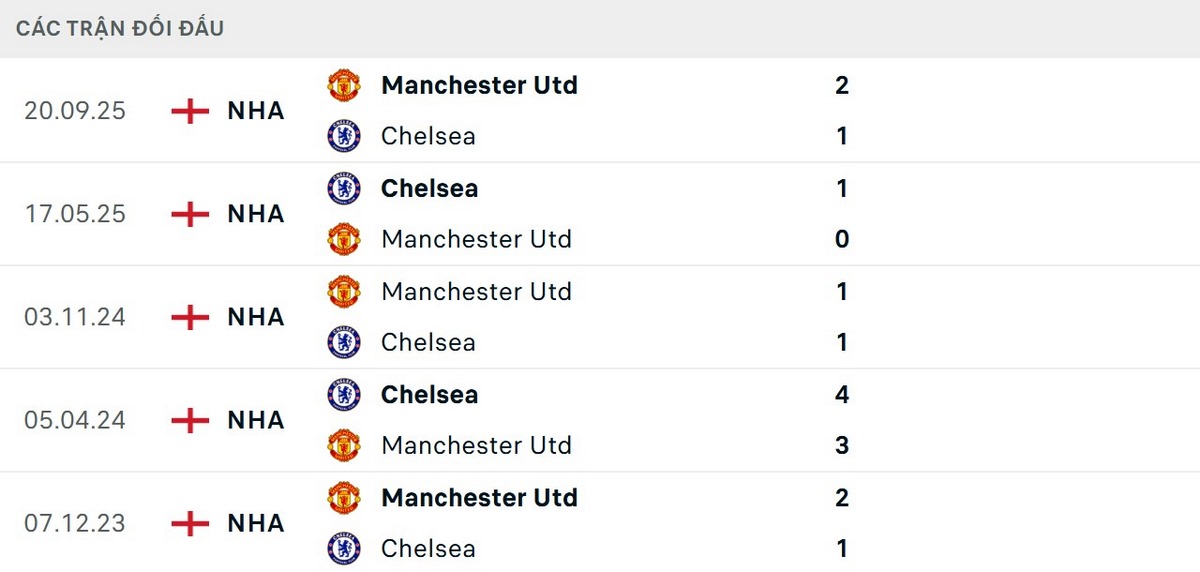The height and width of the screenshot is (572, 1200).
Task: Click Chelsea's score of 4 in 05.04.24 match
Action: pyautogui.click(x=842, y=394)
